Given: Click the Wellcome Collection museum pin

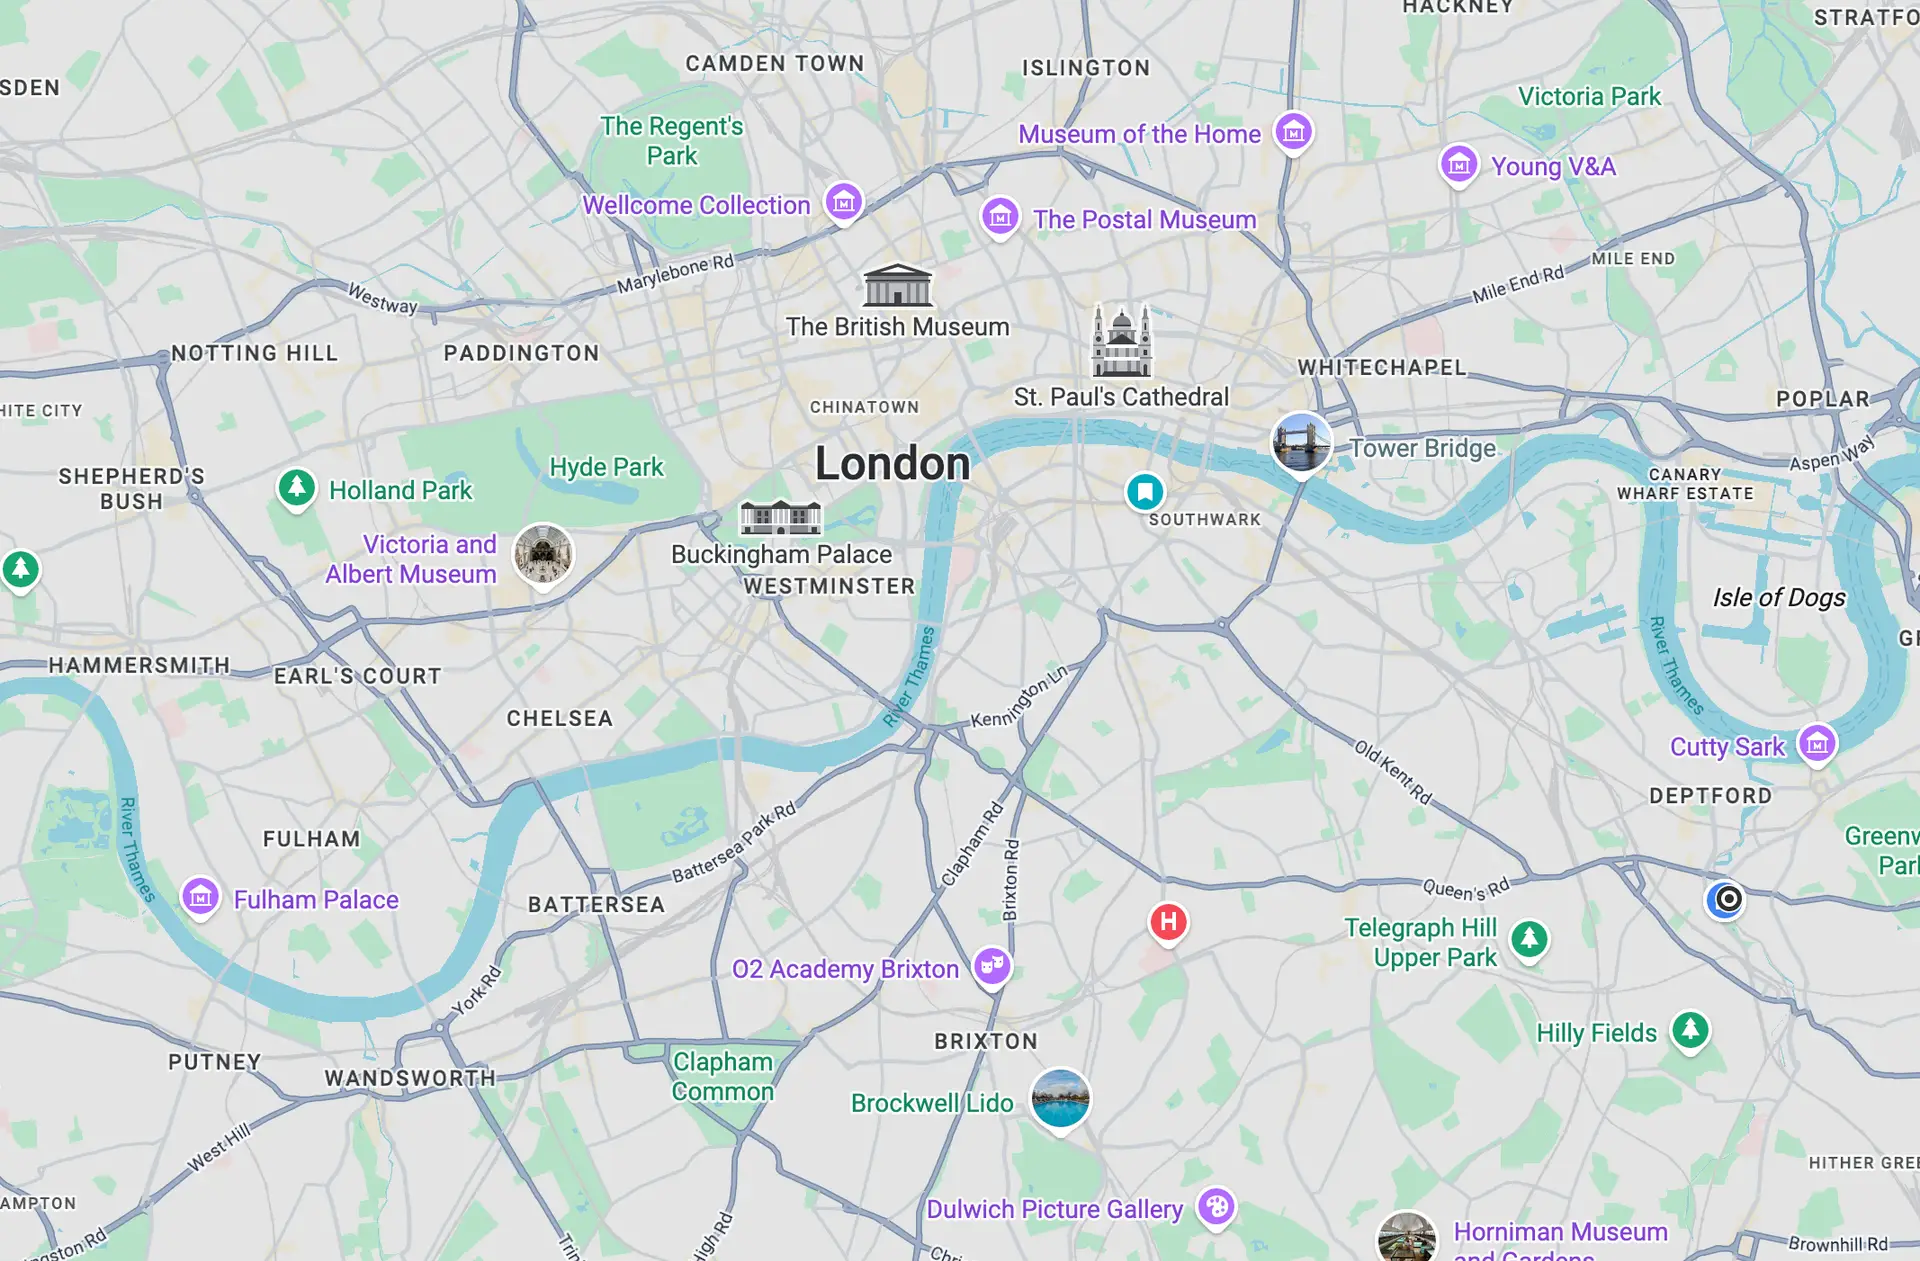Looking at the screenshot, I should (843, 203).
